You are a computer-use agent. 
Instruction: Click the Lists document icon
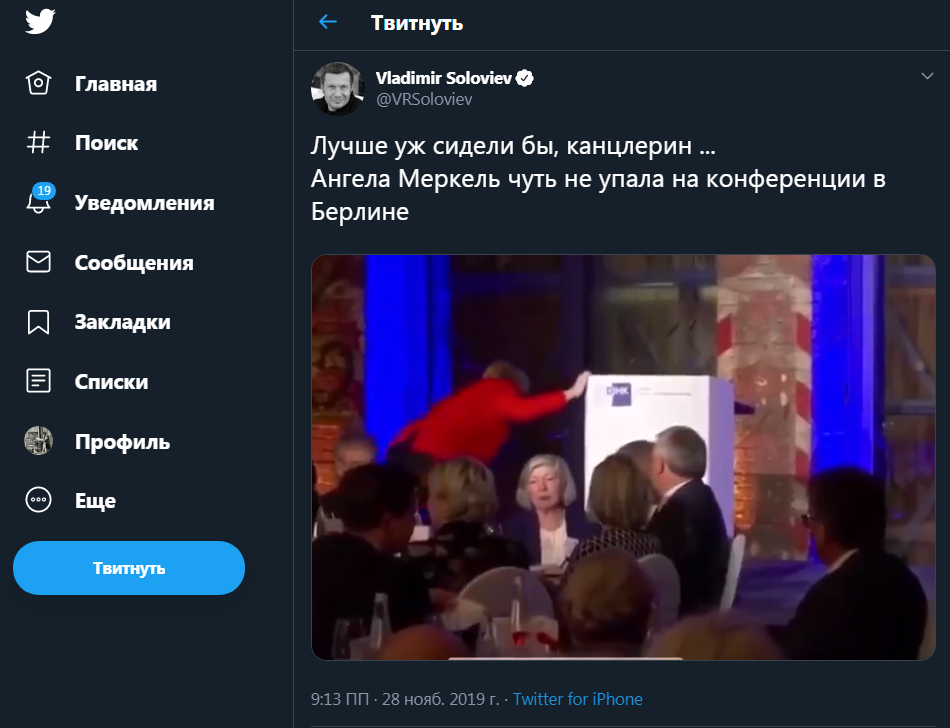(x=38, y=381)
